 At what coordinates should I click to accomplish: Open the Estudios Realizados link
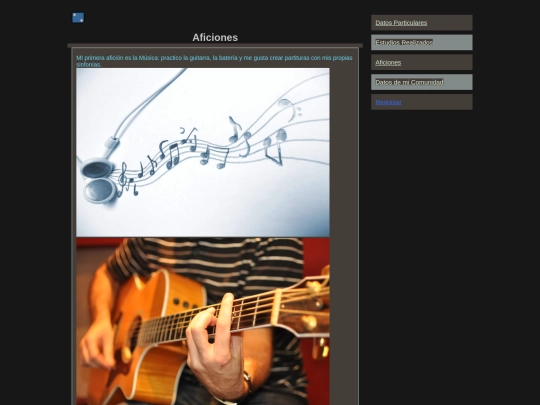click(x=404, y=42)
